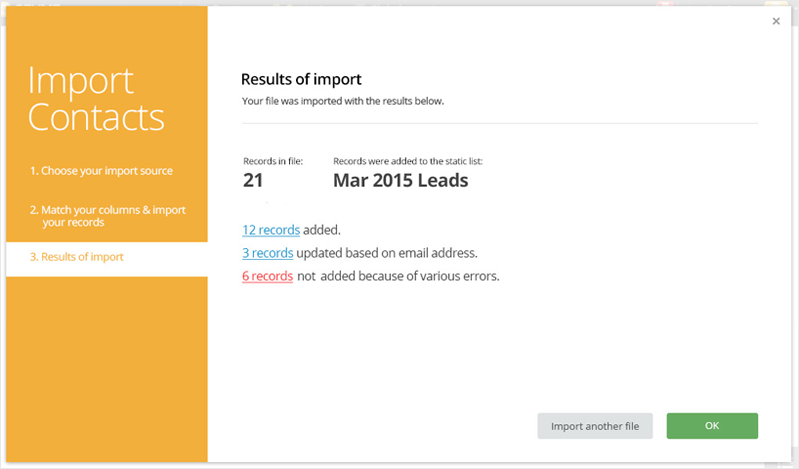Click the 'Your file was imported' subtitle
The image size is (799, 469).
tap(343, 101)
